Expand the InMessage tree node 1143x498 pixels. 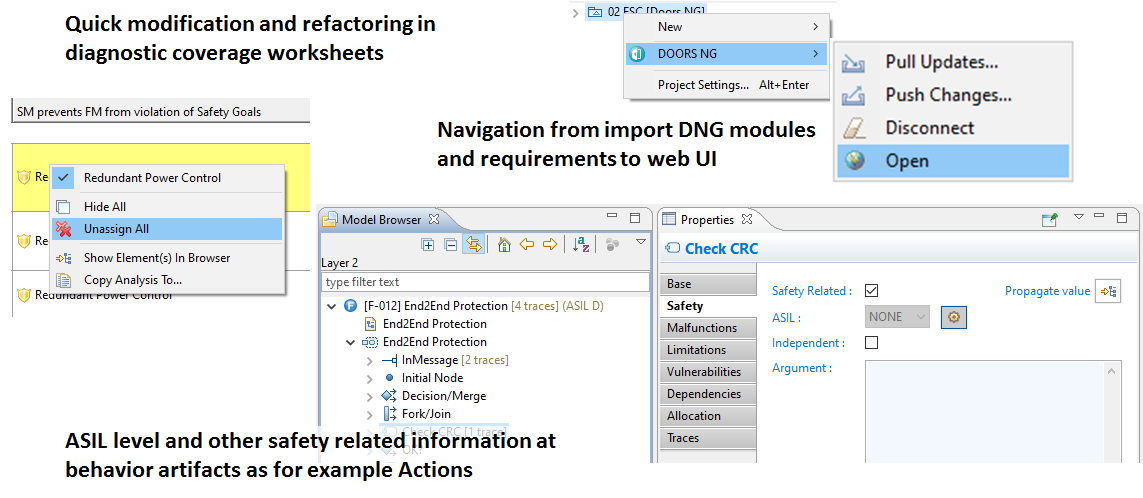pyautogui.click(x=369, y=360)
